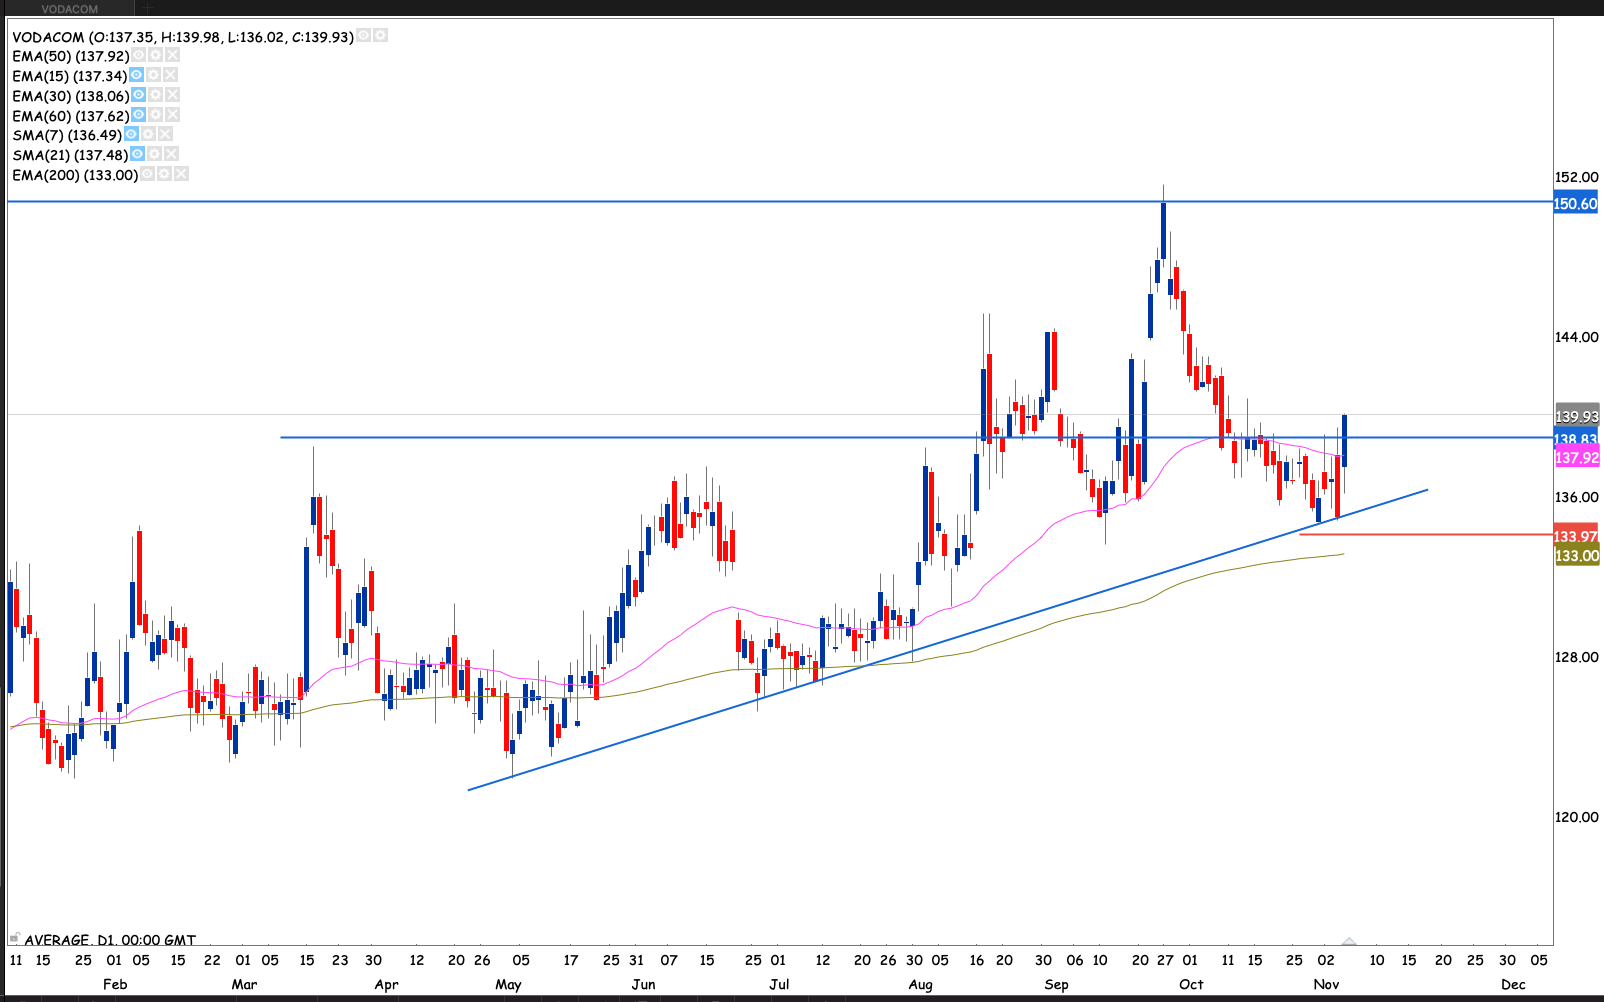Viewport: 1604px width, 1002px height.
Task: Open EMA(50) indicator settings gear
Action: (156, 56)
